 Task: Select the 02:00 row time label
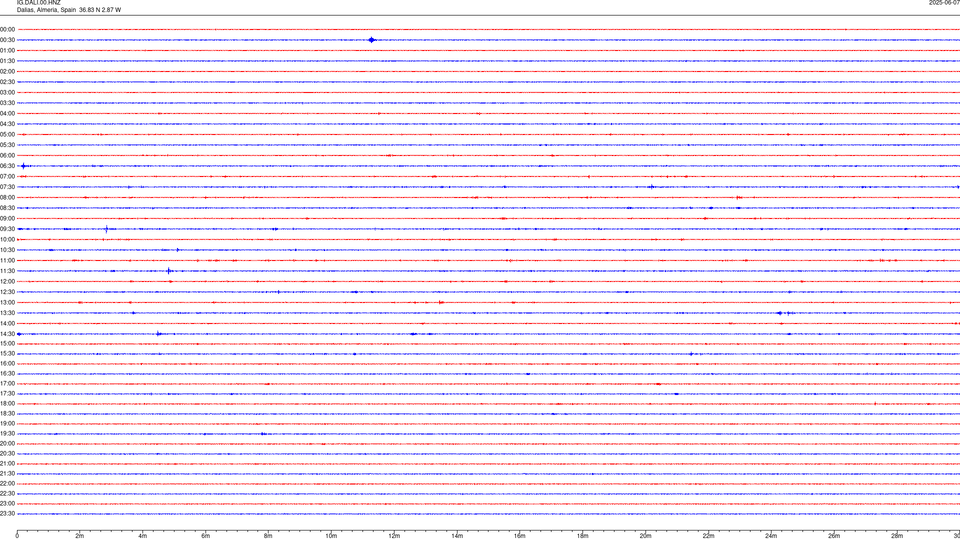[x=7, y=72]
